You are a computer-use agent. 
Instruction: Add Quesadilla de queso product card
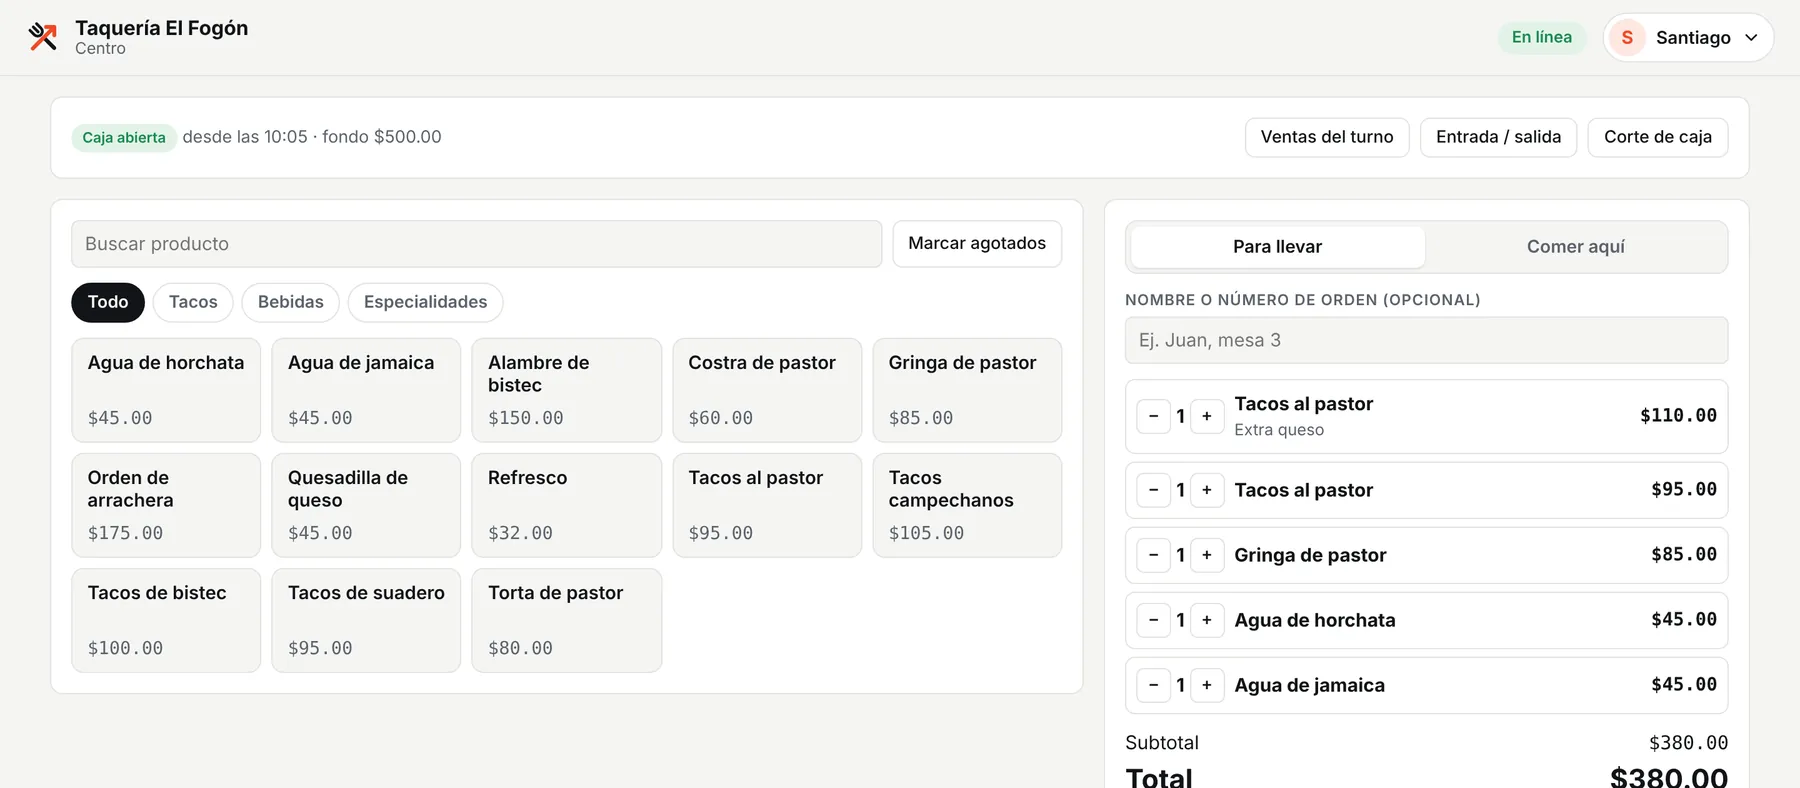366,505
